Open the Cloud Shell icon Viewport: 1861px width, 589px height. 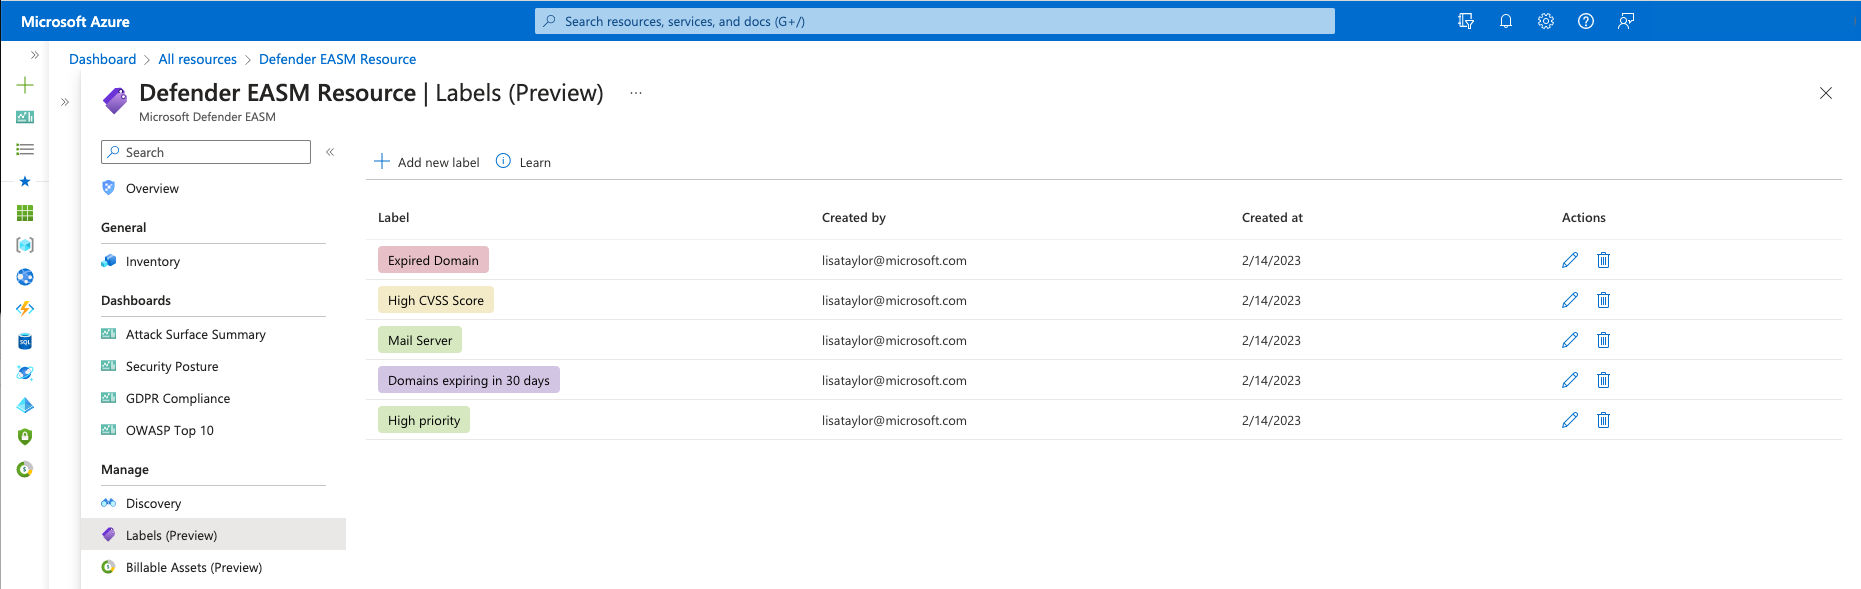pos(1465,21)
